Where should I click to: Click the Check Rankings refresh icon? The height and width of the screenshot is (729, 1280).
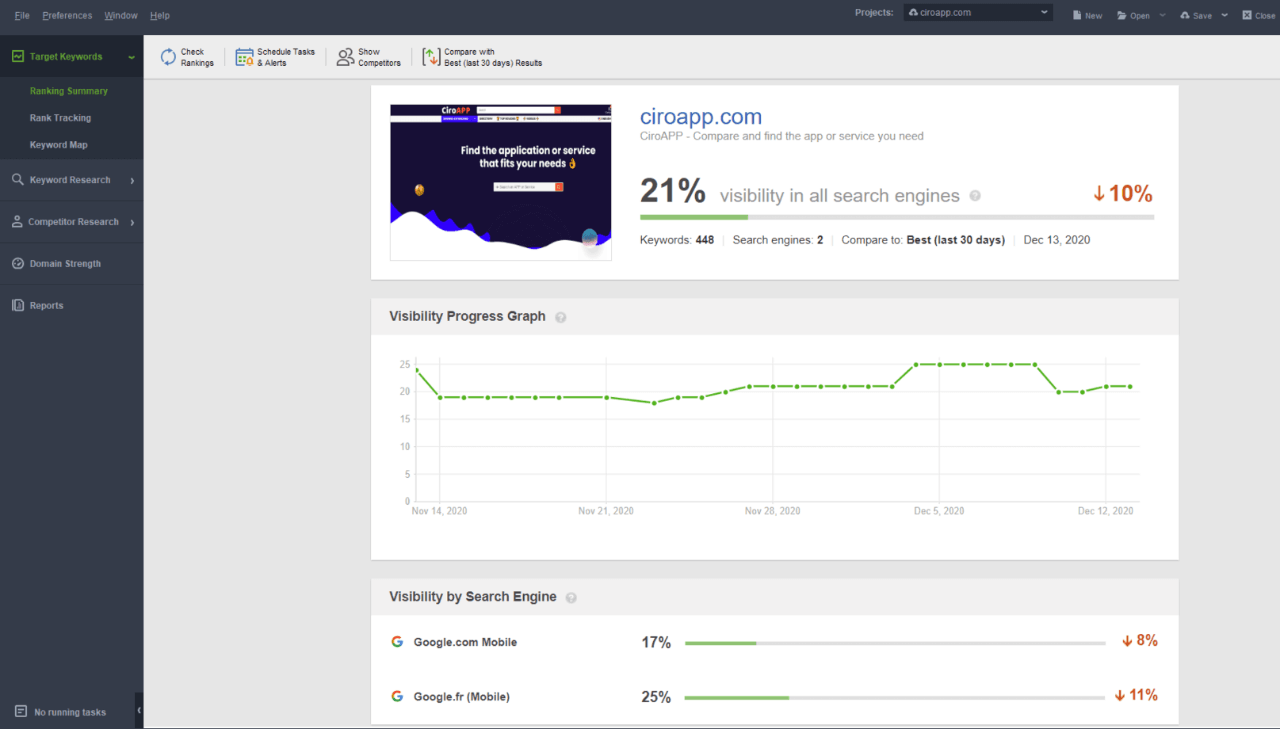pyautogui.click(x=168, y=57)
